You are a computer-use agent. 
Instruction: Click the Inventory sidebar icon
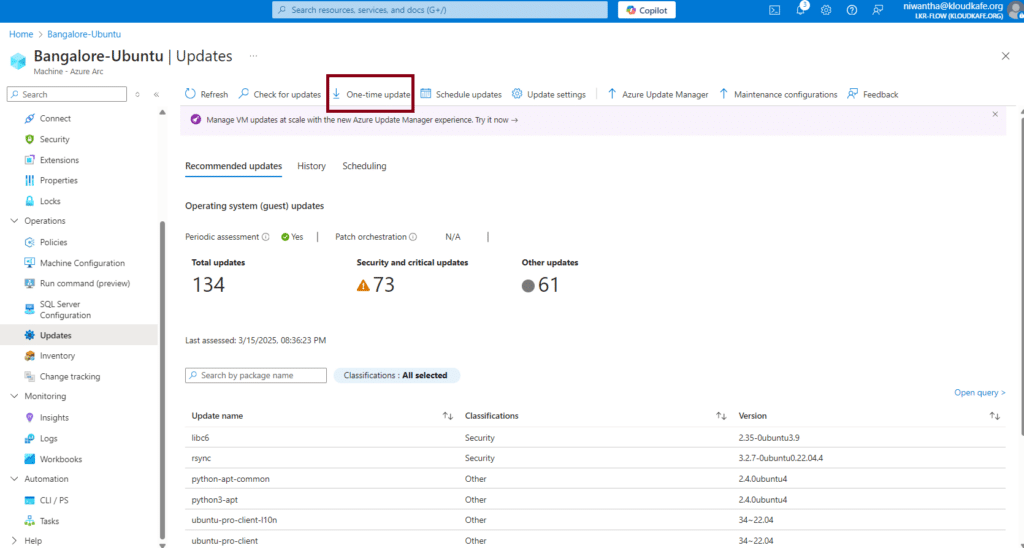30,356
